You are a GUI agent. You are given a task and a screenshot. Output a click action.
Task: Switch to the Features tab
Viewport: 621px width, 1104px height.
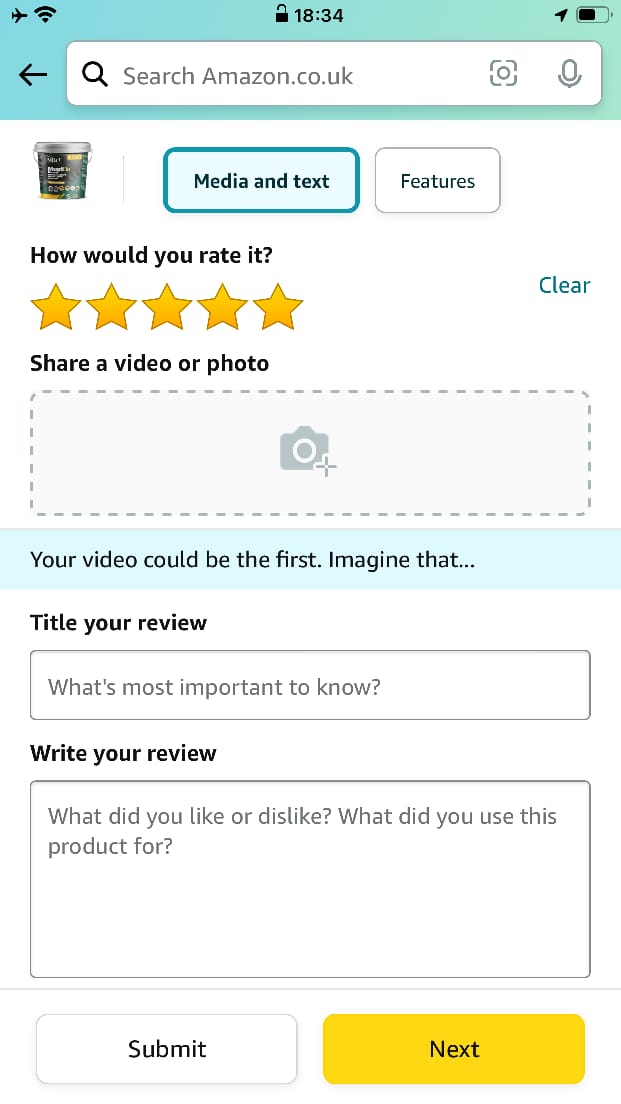tap(437, 180)
